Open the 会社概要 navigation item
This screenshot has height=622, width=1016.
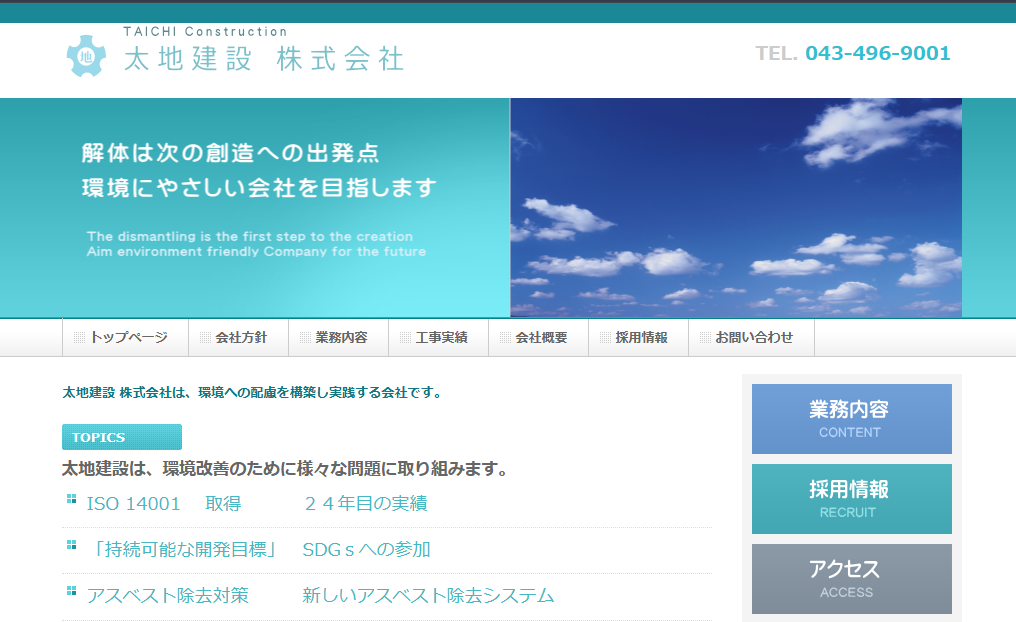coord(538,338)
